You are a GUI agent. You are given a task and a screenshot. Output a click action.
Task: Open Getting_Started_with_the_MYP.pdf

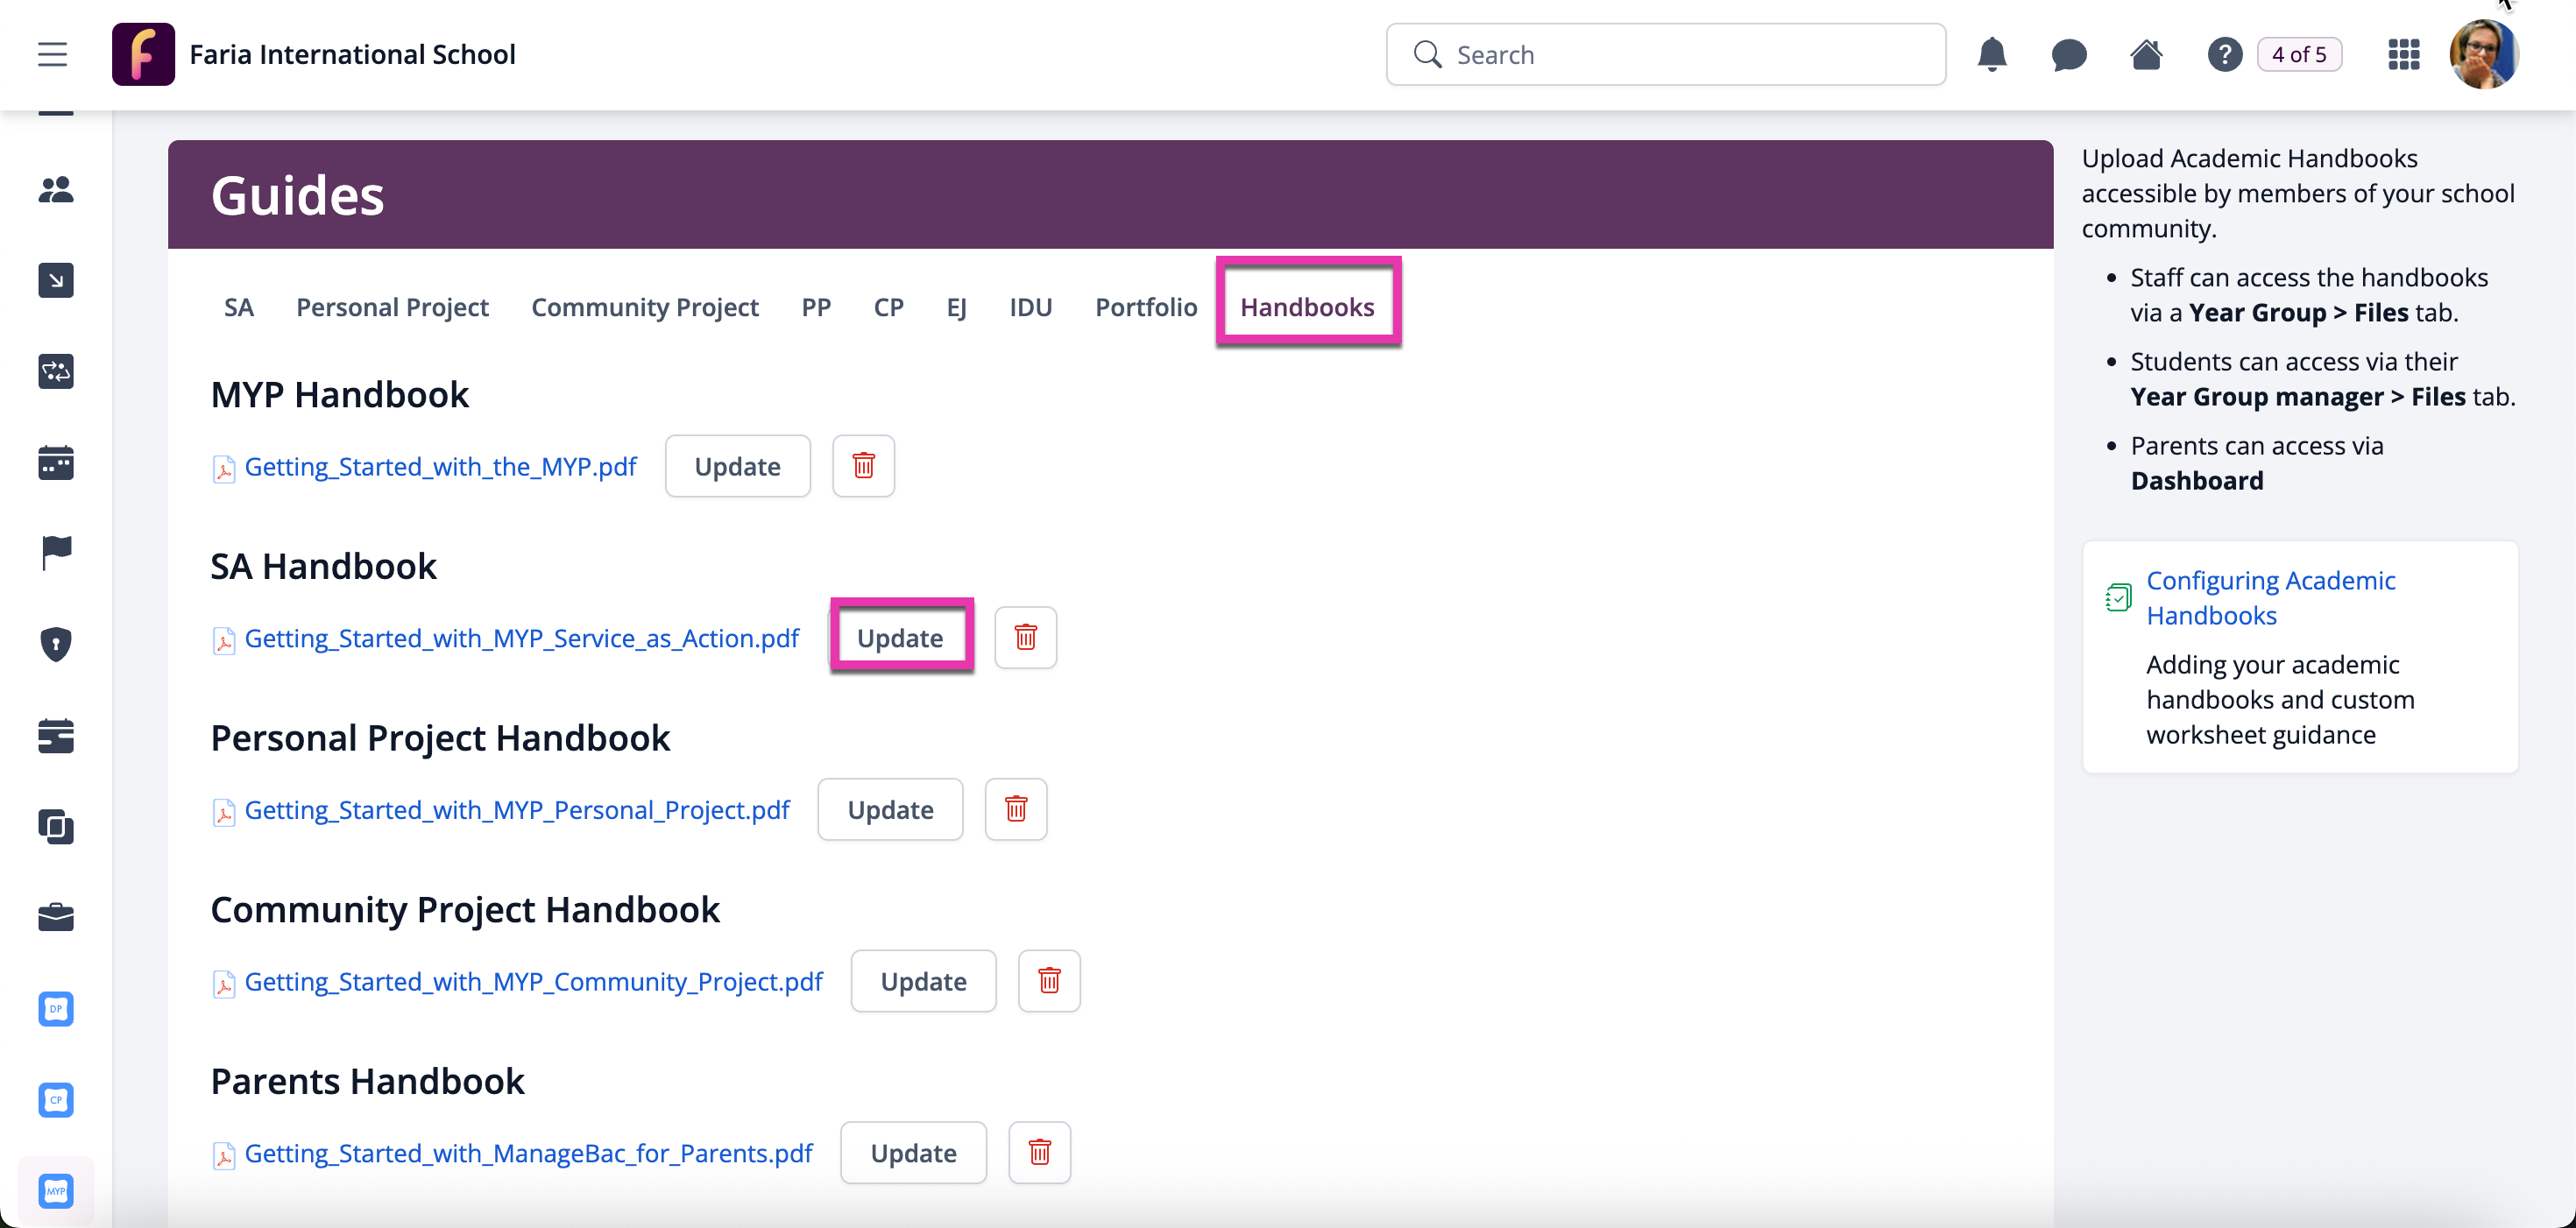(x=440, y=466)
